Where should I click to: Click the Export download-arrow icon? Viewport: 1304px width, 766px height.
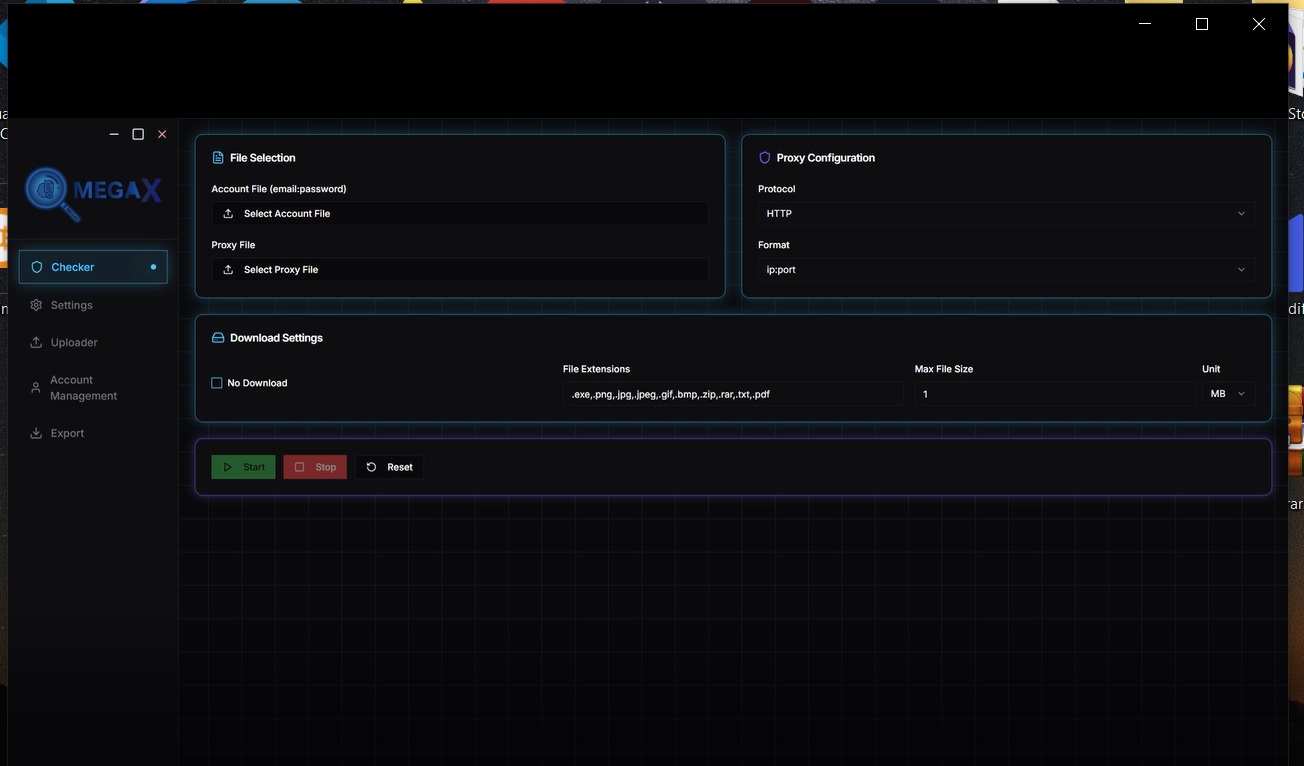click(37, 433)
